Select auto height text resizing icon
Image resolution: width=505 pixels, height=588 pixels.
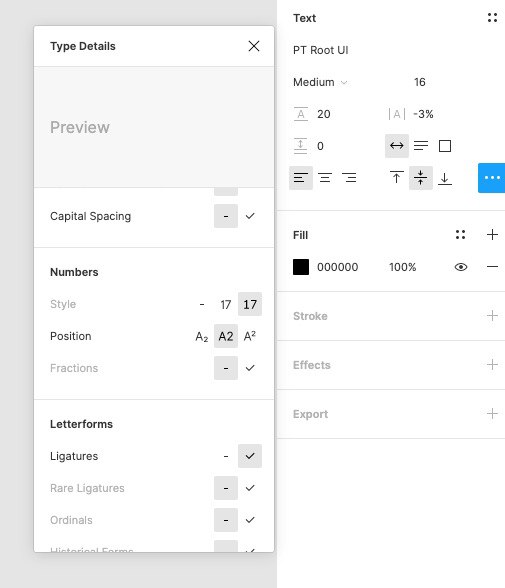421,146
